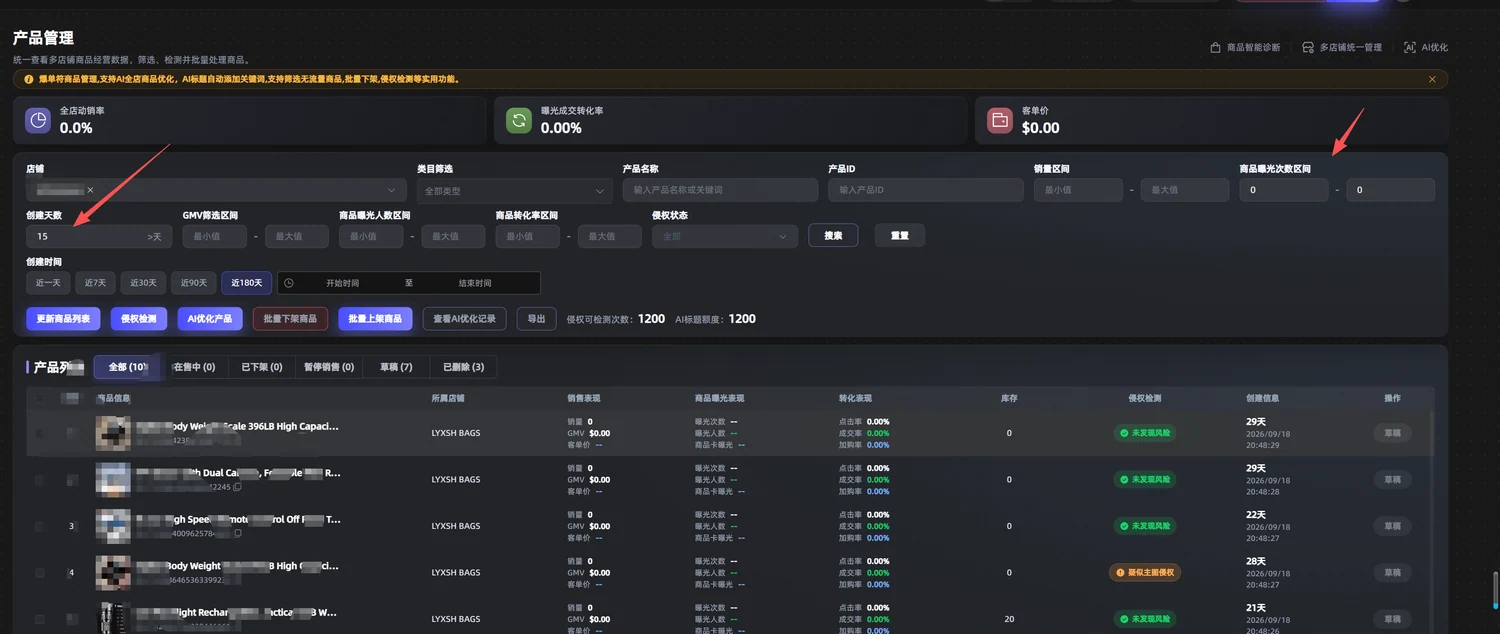
Task: Click the AI优化产品 button
Action: tap(210, 319)
